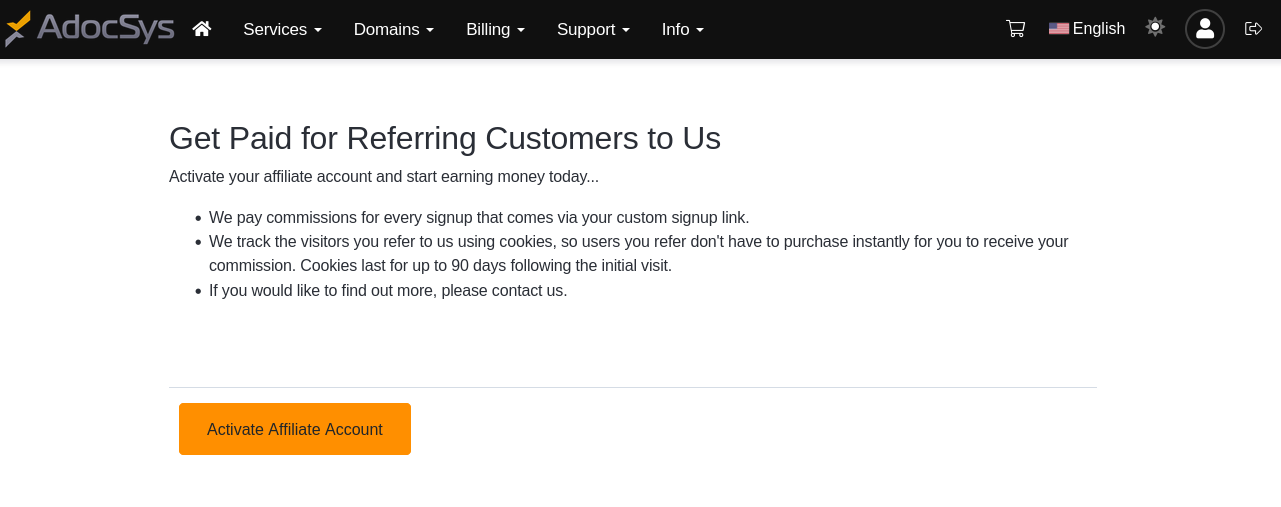The width and height of the screenshot is (1281, 507).
Task: Click the AdocSys wordmark text
Action: point(105,28)
